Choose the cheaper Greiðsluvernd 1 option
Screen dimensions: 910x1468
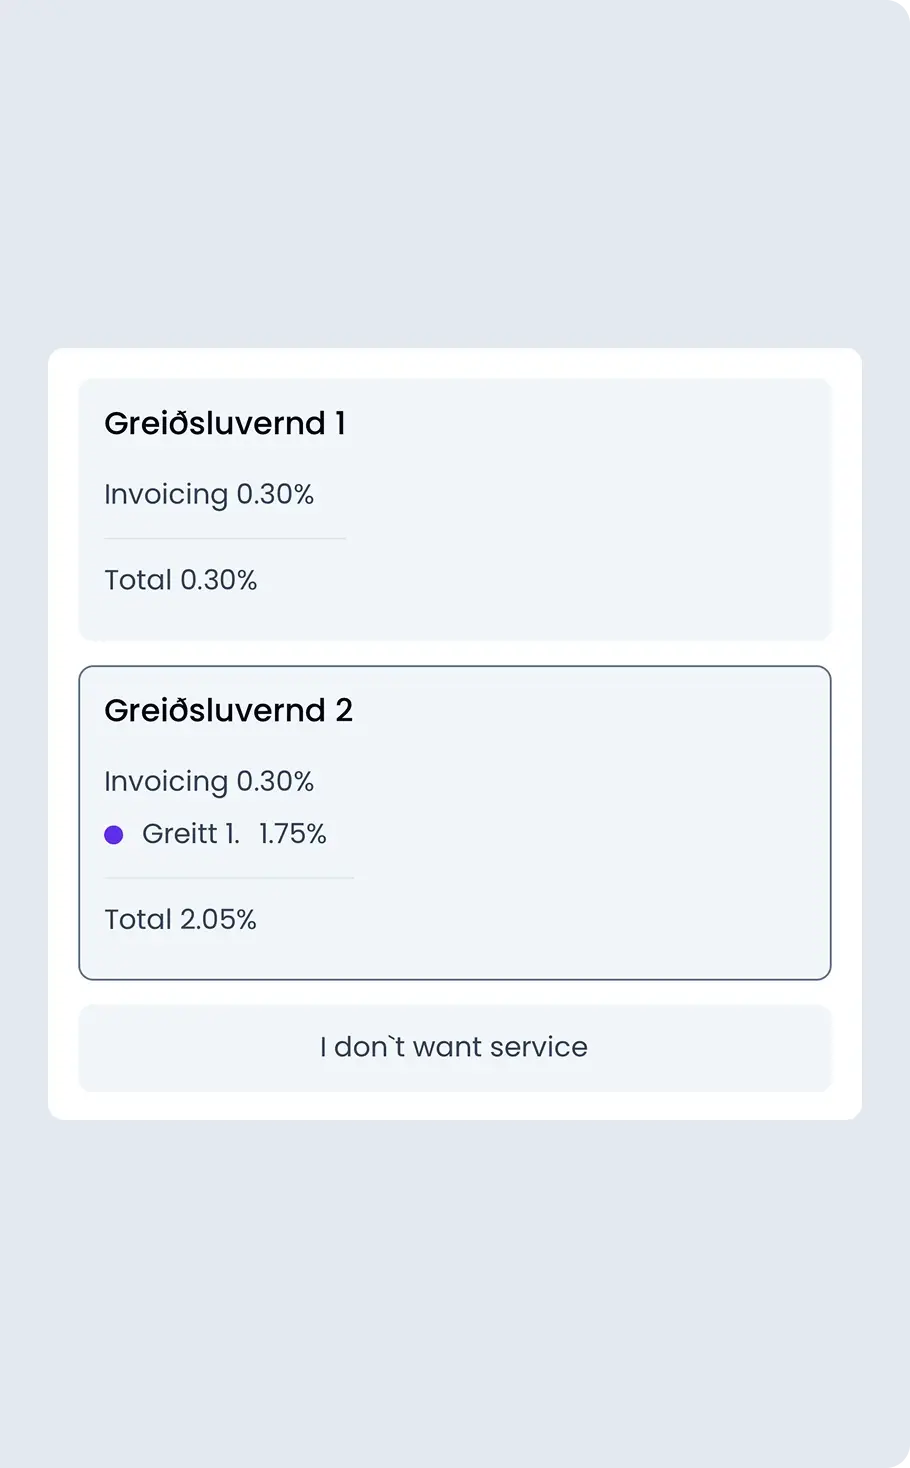coord(454,508)
